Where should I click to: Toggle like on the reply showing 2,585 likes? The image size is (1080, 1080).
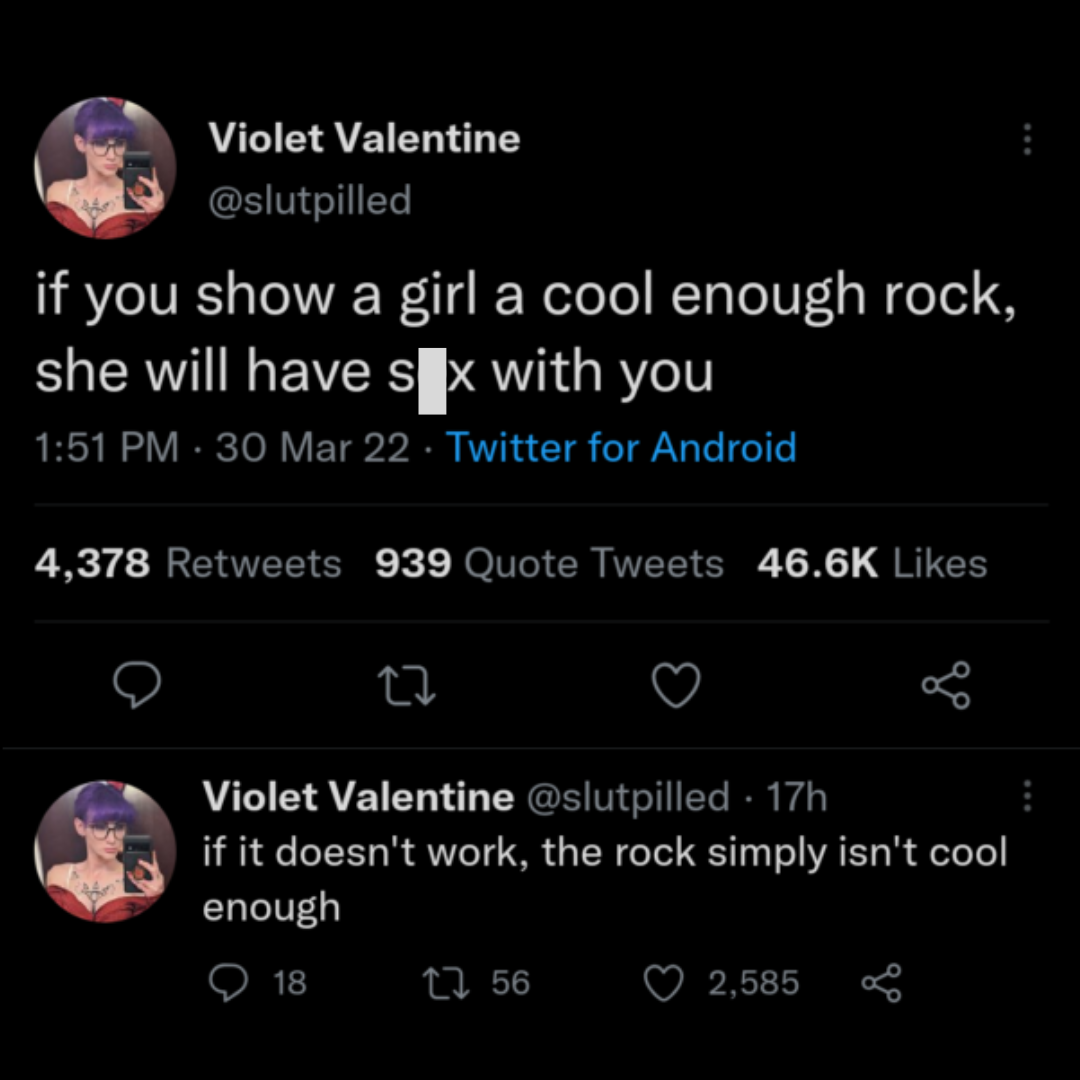(664, 982)
